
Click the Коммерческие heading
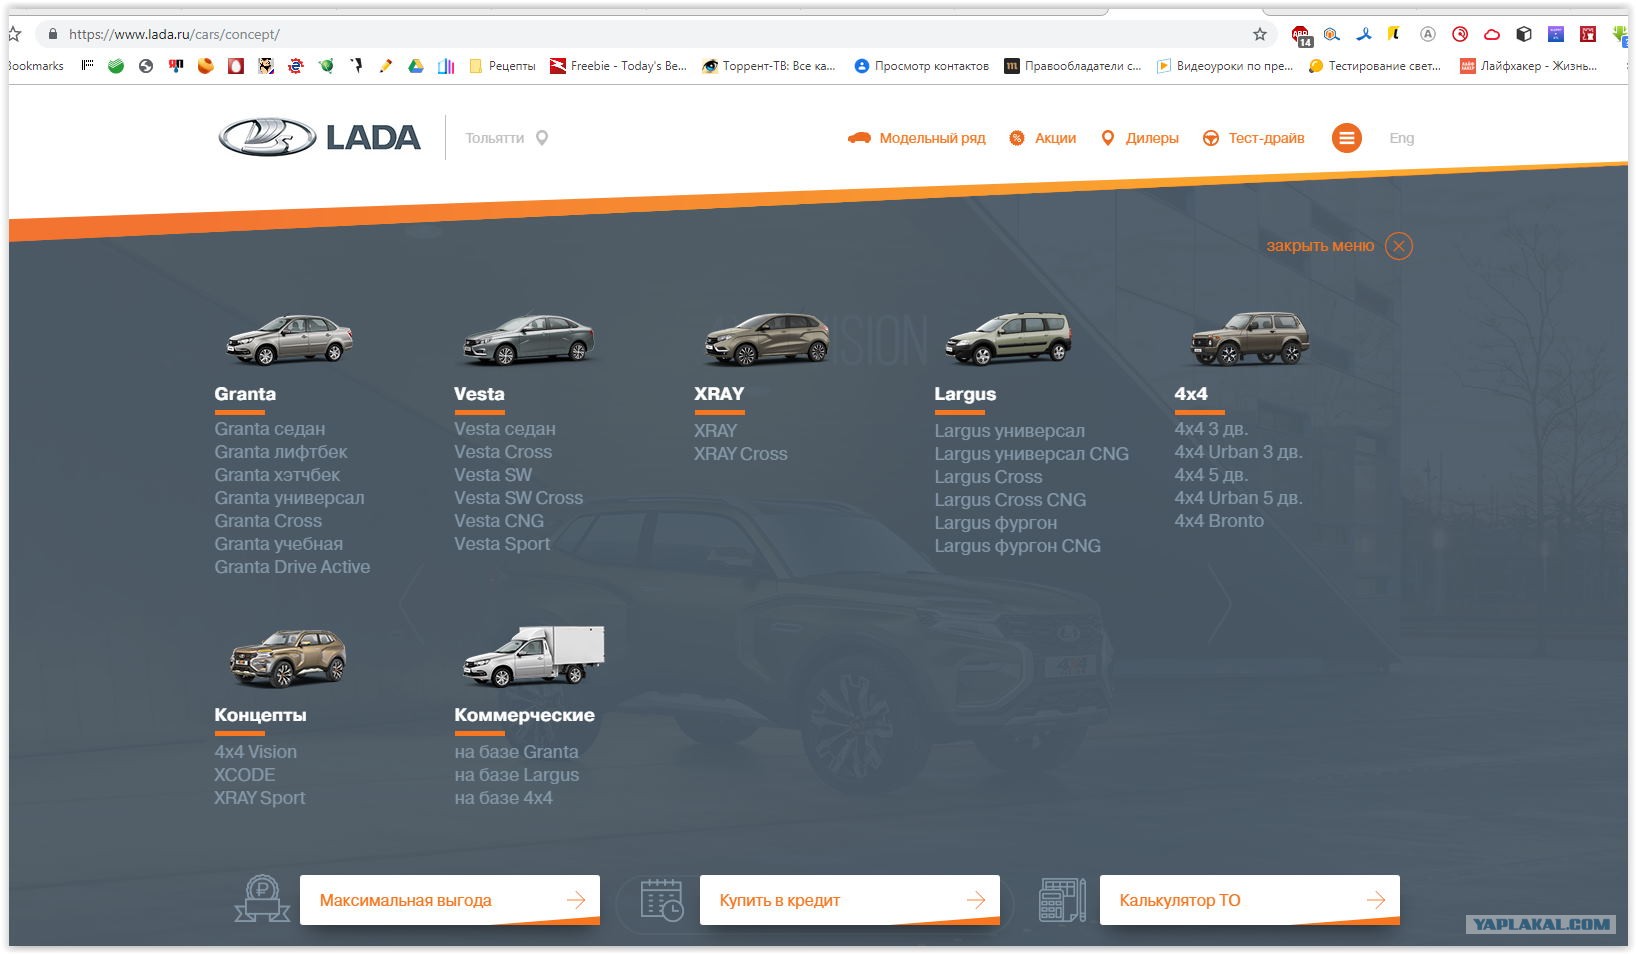(x=524, y=715)
